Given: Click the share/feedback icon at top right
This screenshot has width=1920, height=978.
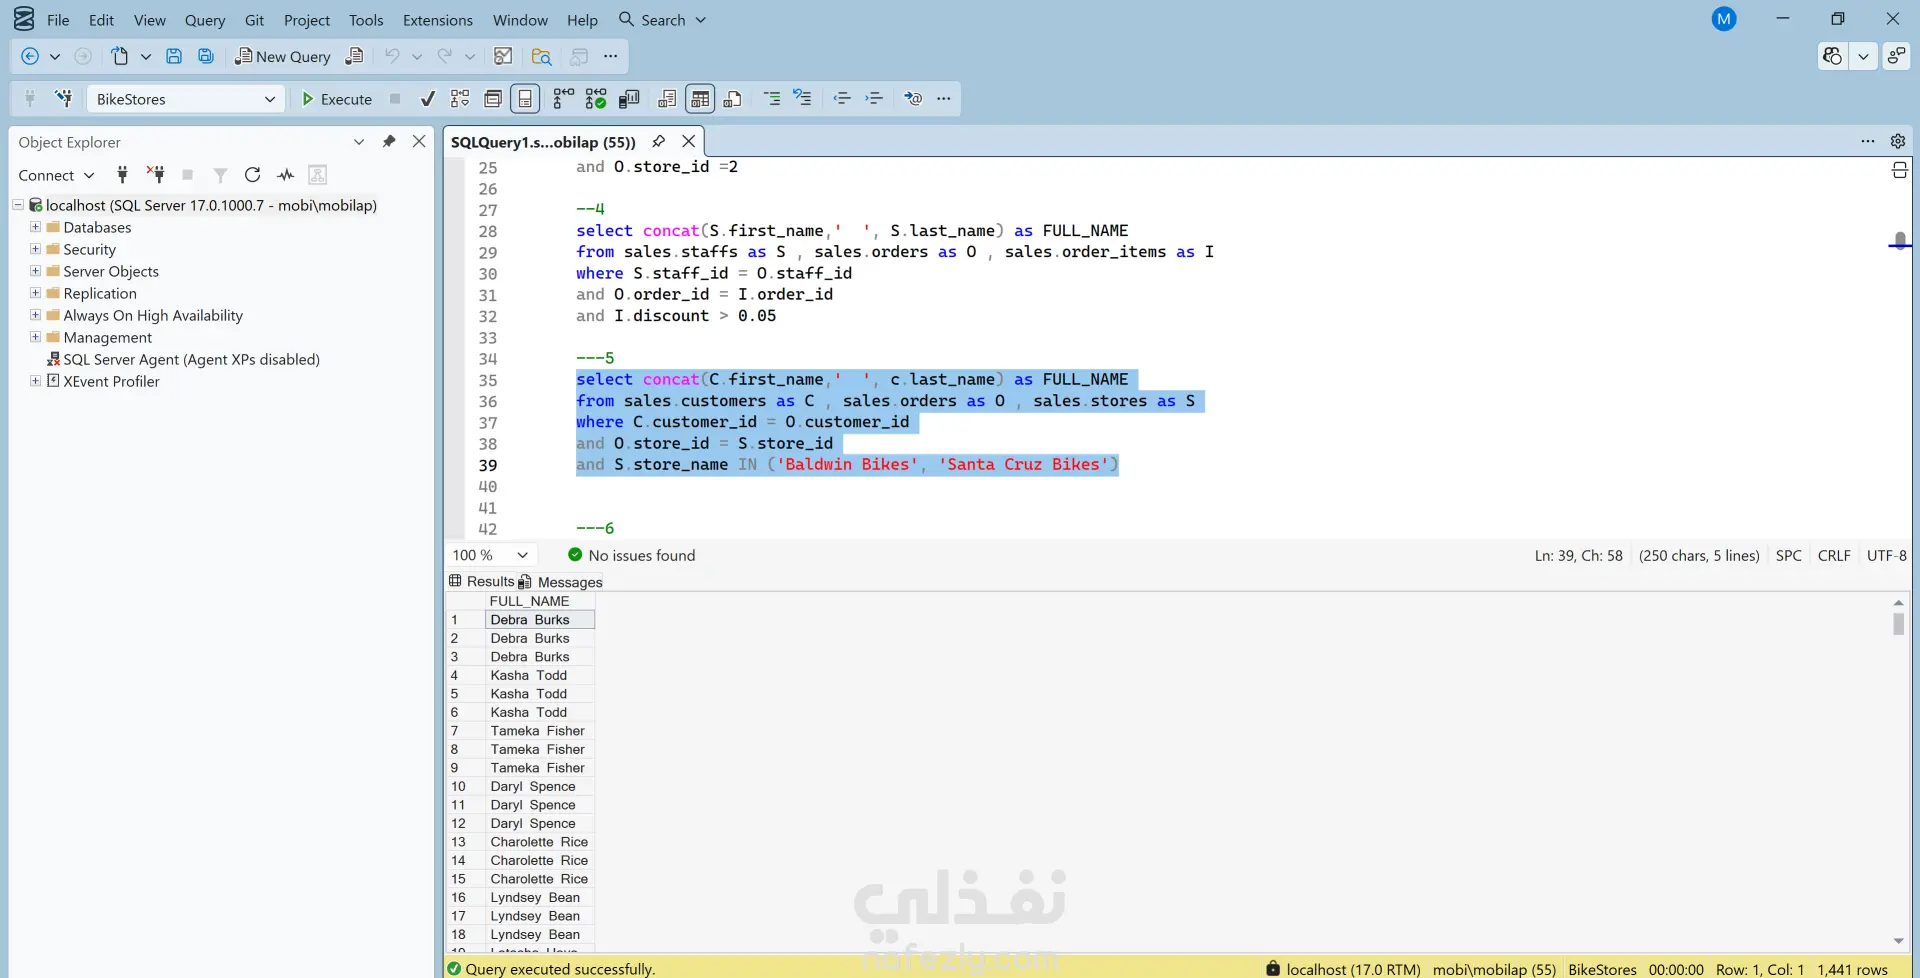Looking at the screenshot, I should (x=1896, y=56).
